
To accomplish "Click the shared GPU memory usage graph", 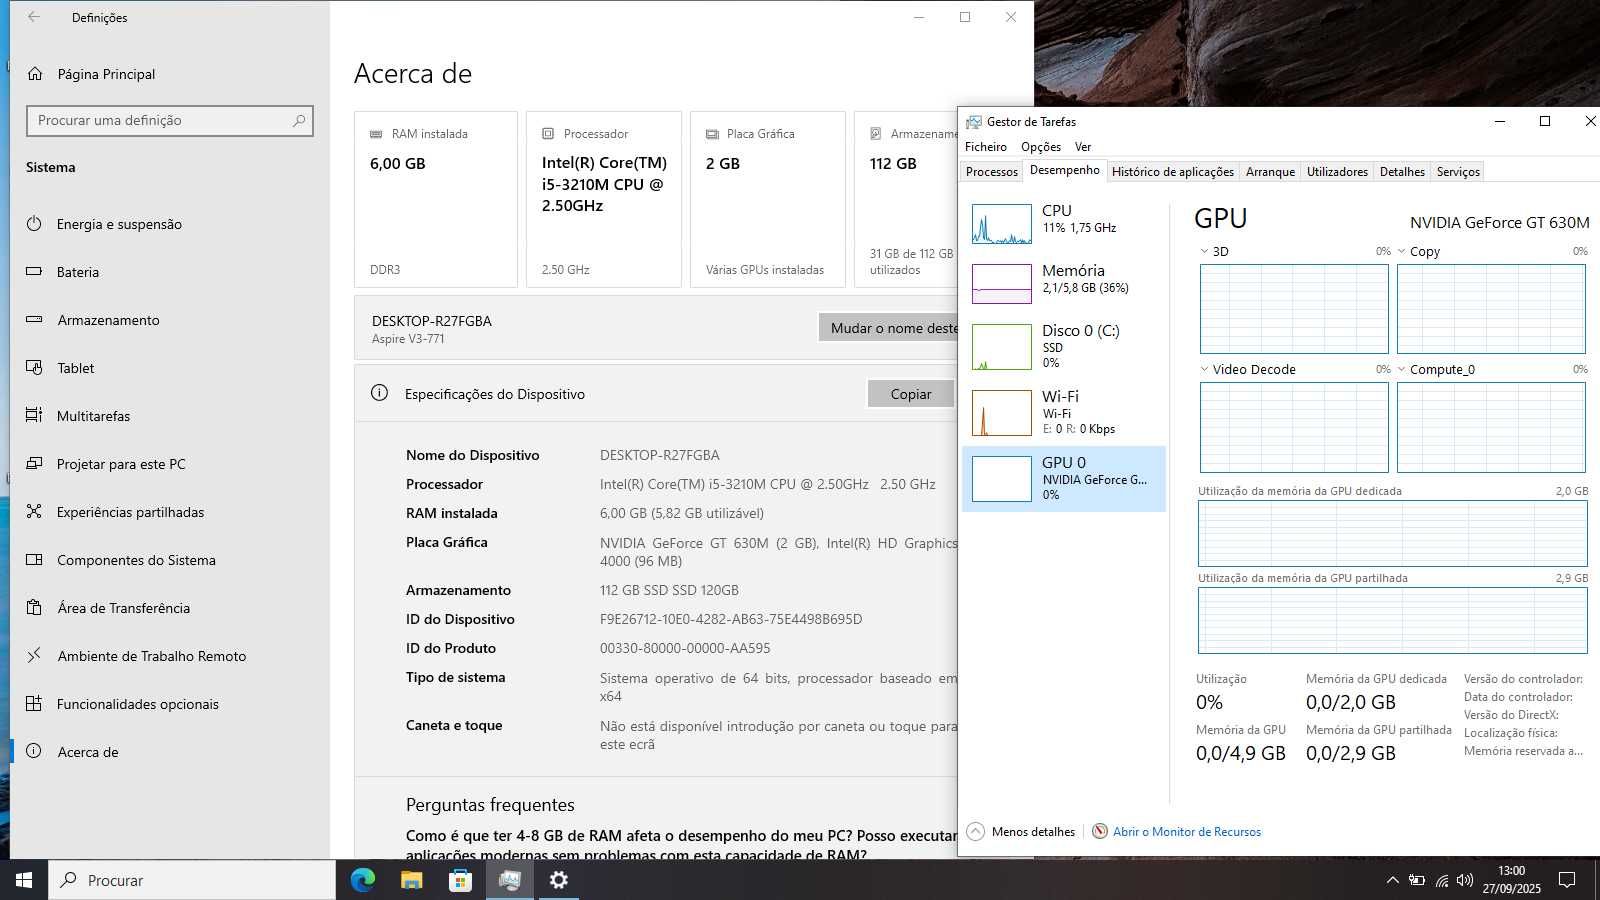I will [1393, 620].
